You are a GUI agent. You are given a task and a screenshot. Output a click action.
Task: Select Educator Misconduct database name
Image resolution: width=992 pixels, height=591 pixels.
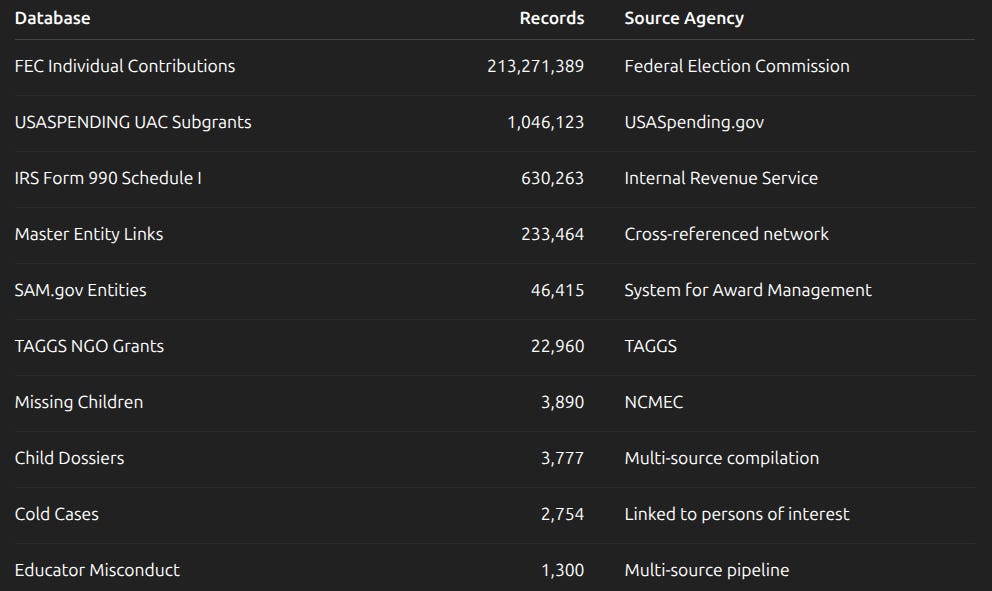pyautogui.click(x=97, y=570)
